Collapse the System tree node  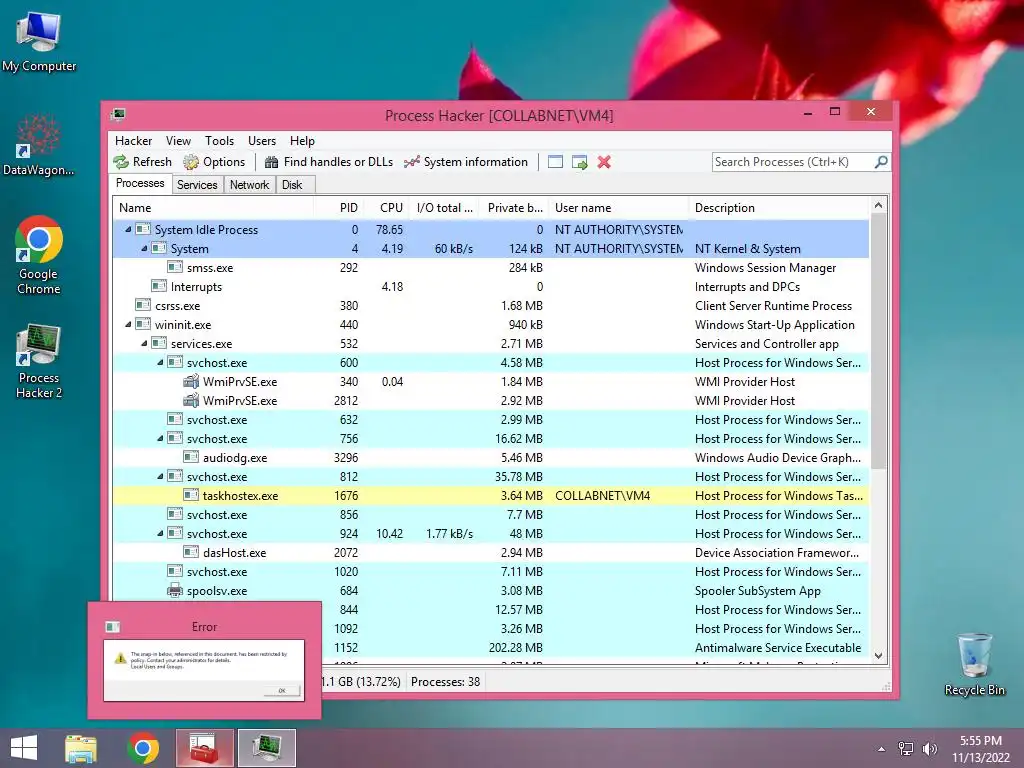coord(144,248)
